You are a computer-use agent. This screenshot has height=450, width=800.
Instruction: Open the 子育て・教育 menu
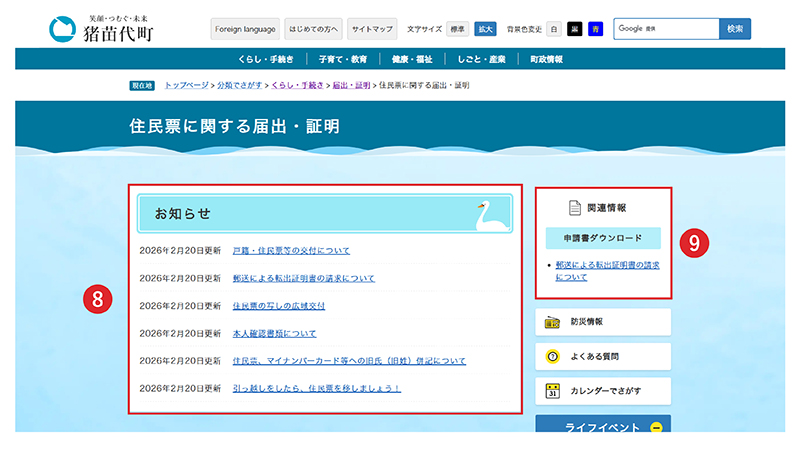(x=342, y=59)
